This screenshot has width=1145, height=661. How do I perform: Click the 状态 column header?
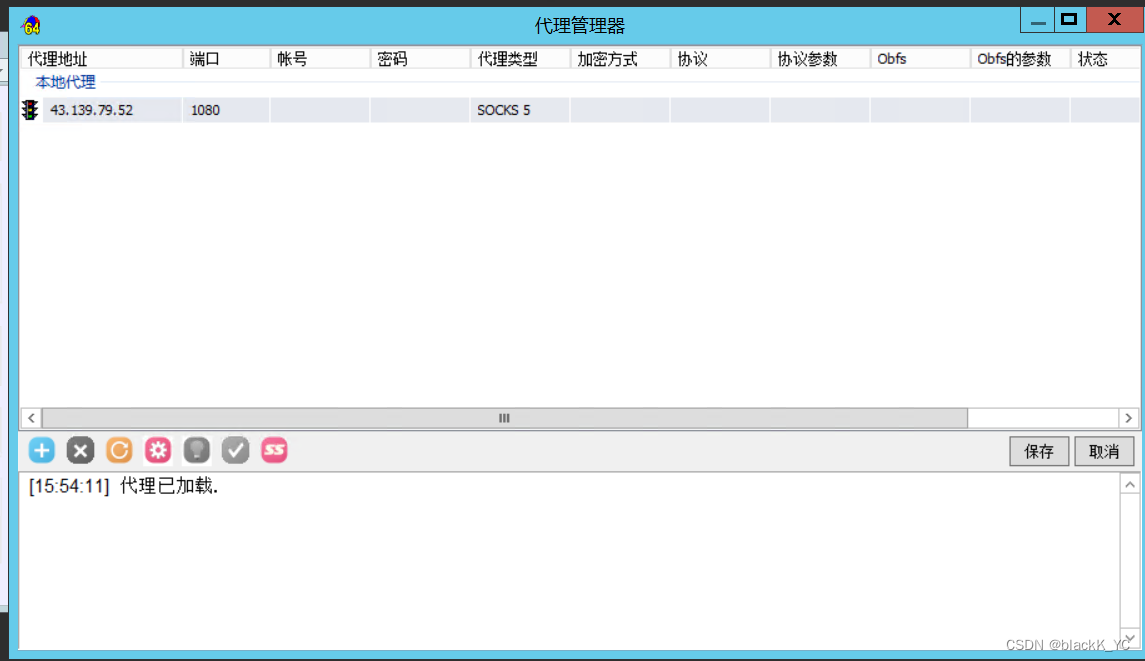(1105, 59)
